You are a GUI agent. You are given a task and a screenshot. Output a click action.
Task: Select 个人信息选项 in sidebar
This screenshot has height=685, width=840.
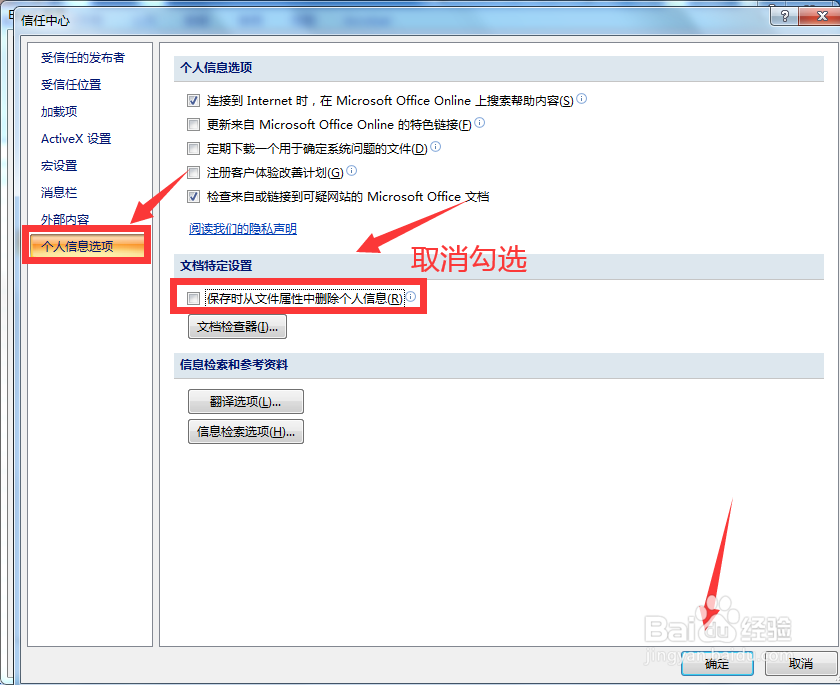(x=87, y=246)
